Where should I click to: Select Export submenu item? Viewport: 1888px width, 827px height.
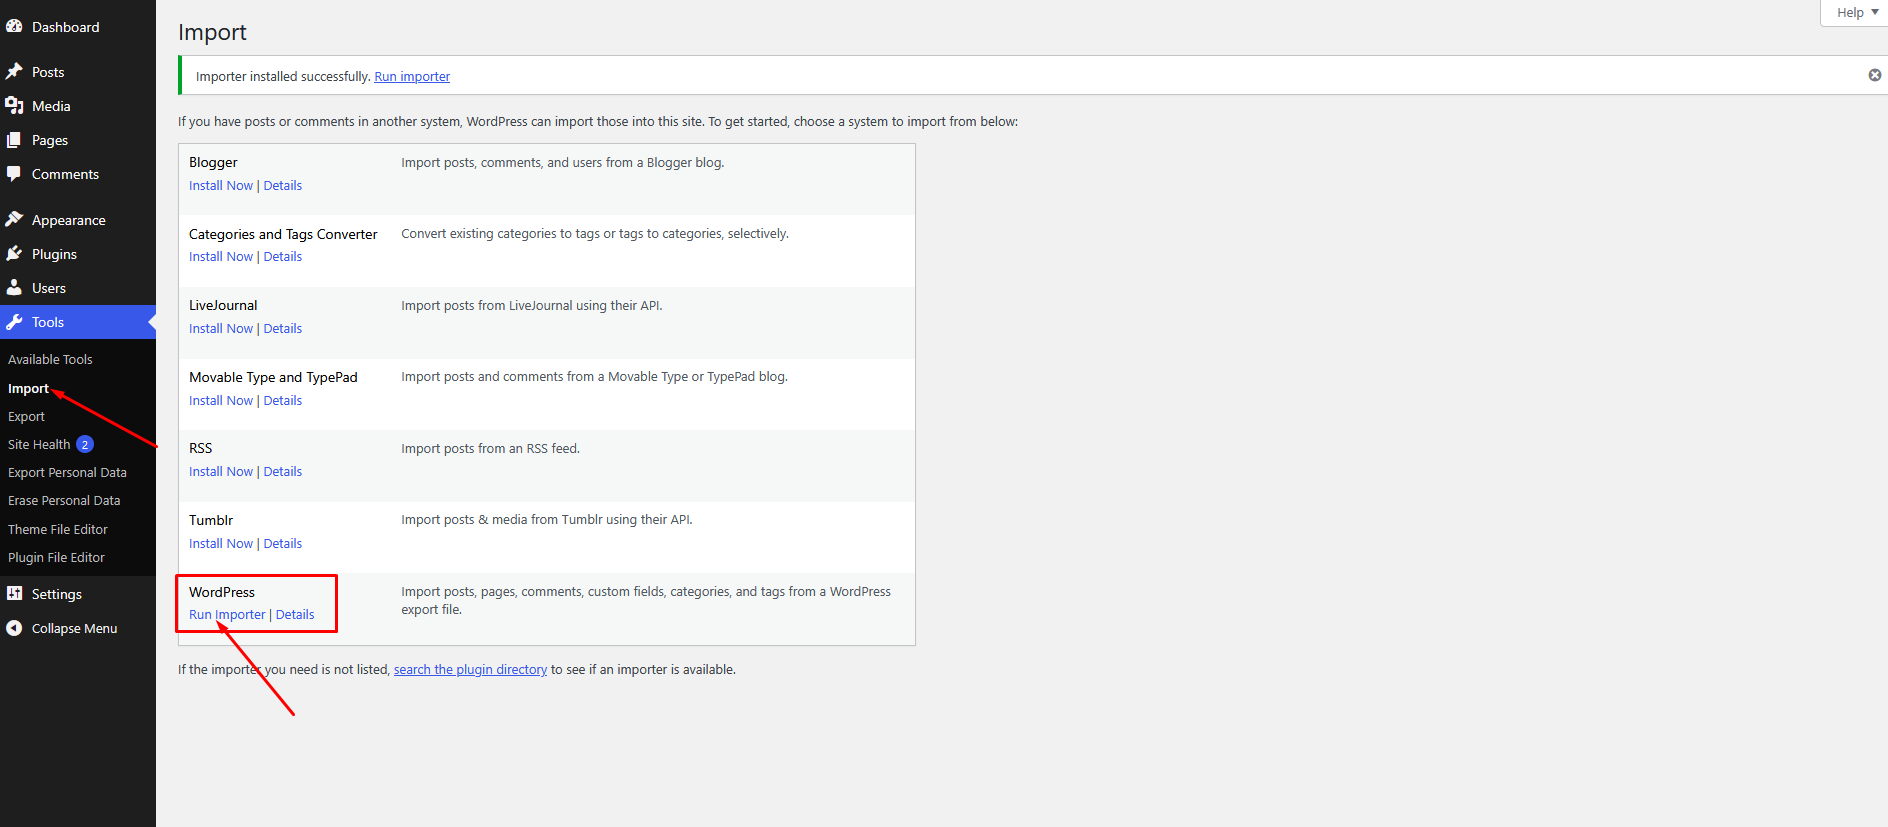click(x=26, y=416)
